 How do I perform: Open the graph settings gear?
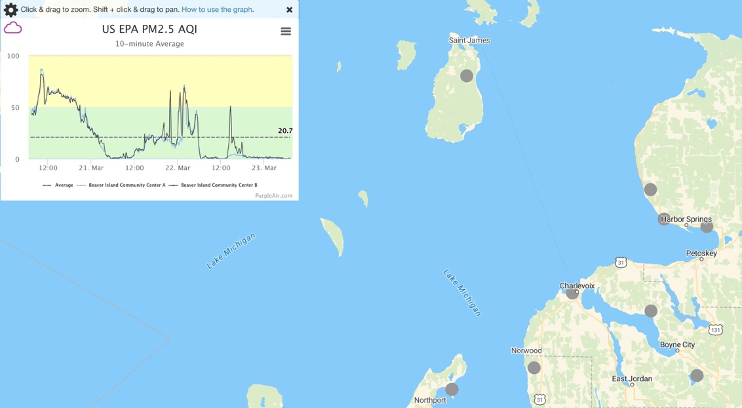[x=11, y=9]
